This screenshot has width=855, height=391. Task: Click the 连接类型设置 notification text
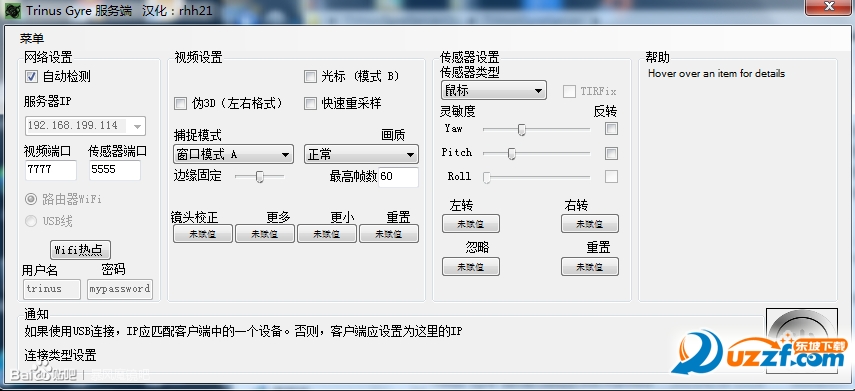(61, 356)
